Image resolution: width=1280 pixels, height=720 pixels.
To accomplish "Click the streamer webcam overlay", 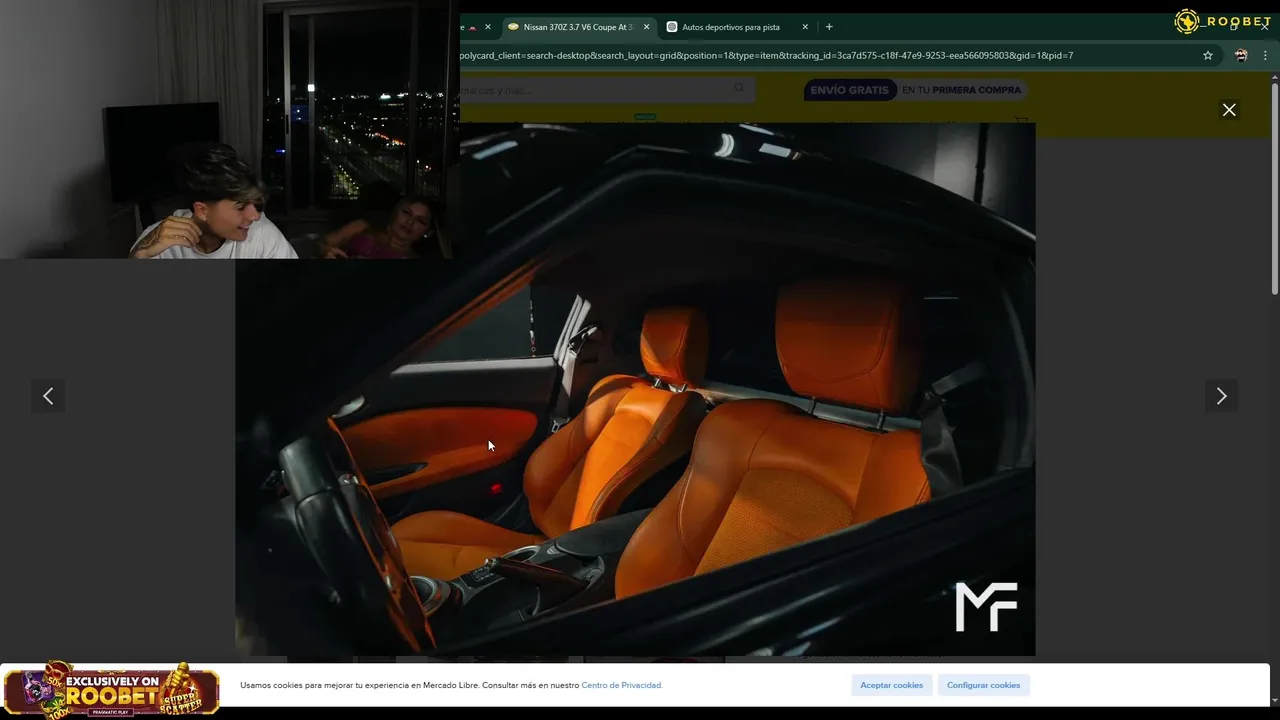I will 230,130.
